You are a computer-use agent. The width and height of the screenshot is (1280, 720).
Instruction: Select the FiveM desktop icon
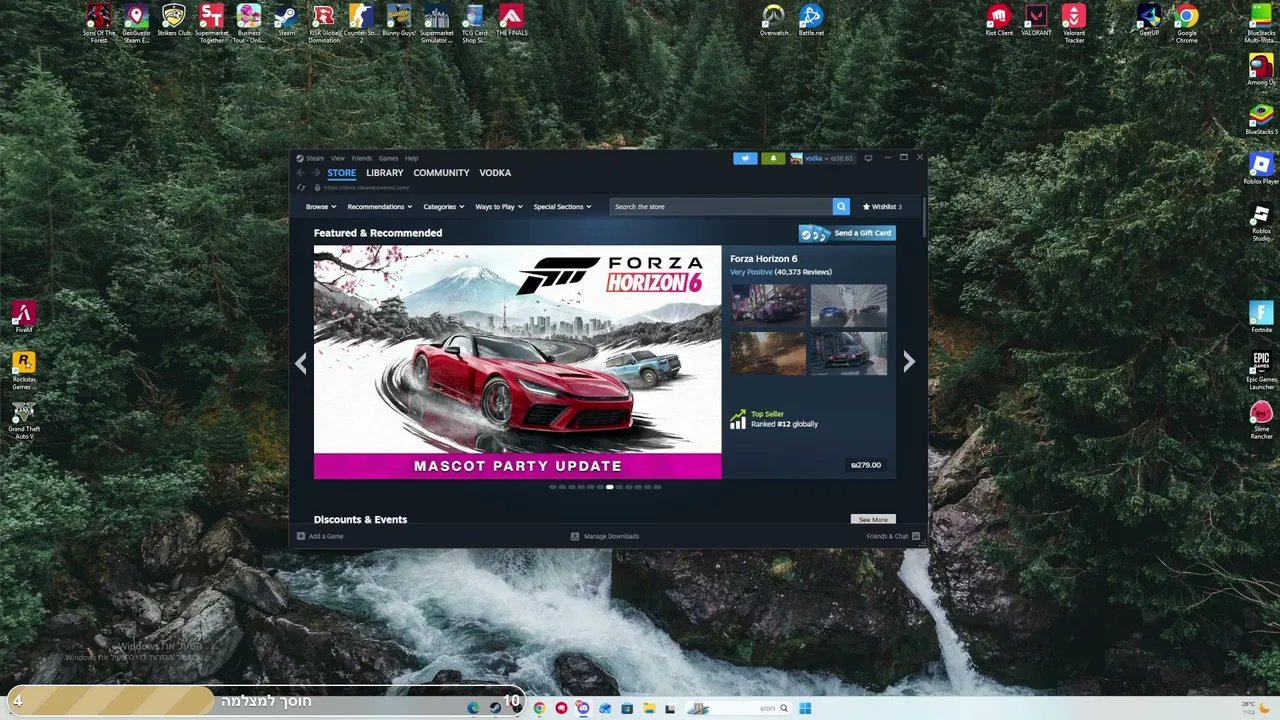point(24,318)
